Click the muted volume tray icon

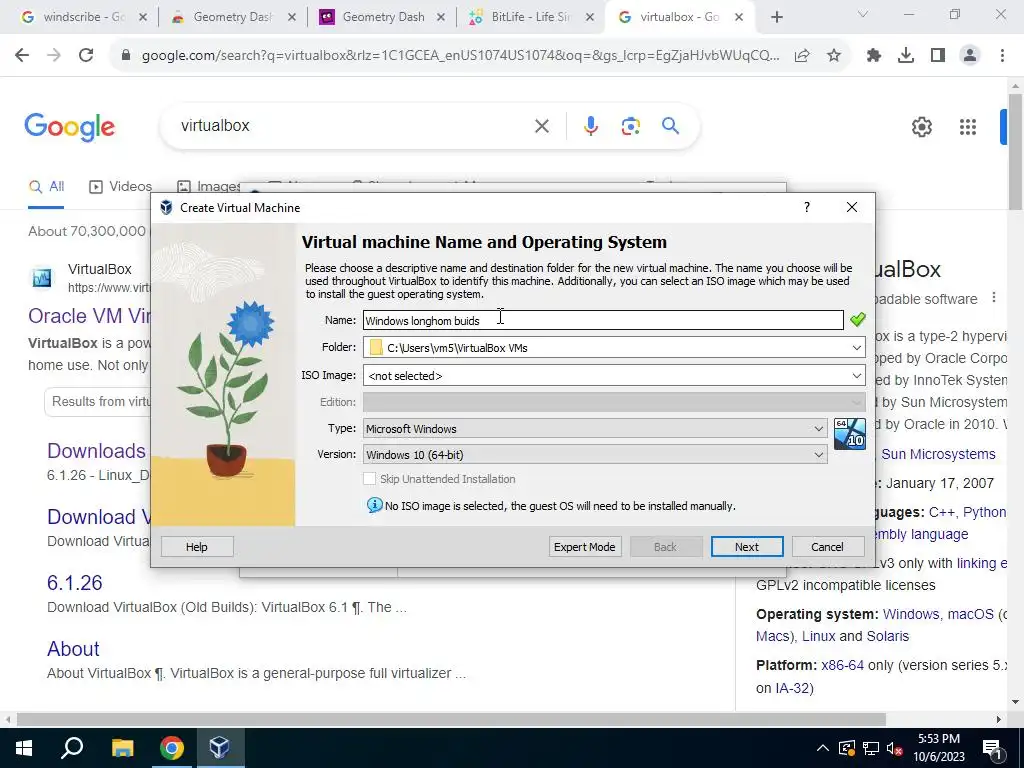pyautogui.click(x=894, y=748)
